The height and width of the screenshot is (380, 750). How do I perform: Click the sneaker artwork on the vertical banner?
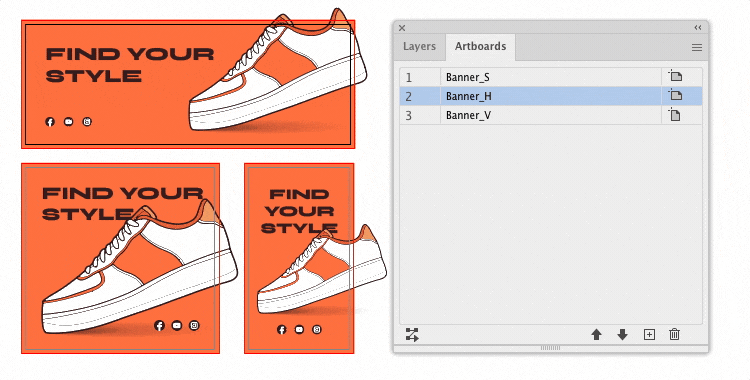pyautogui.click(x=321, y=270)
